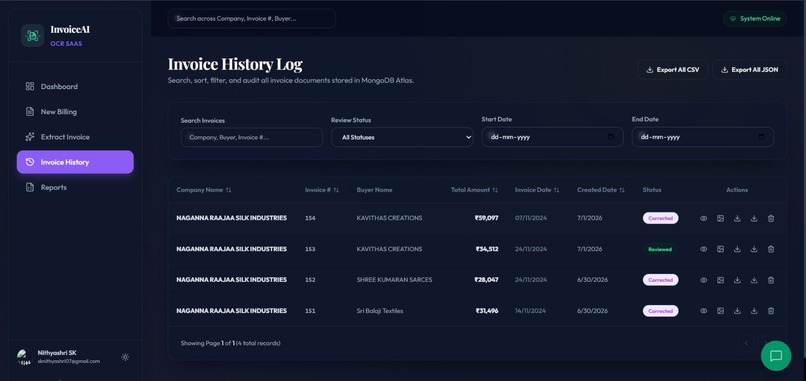
Task: Focus the Search Invoices filter field
Action: [x=252, y=137]
